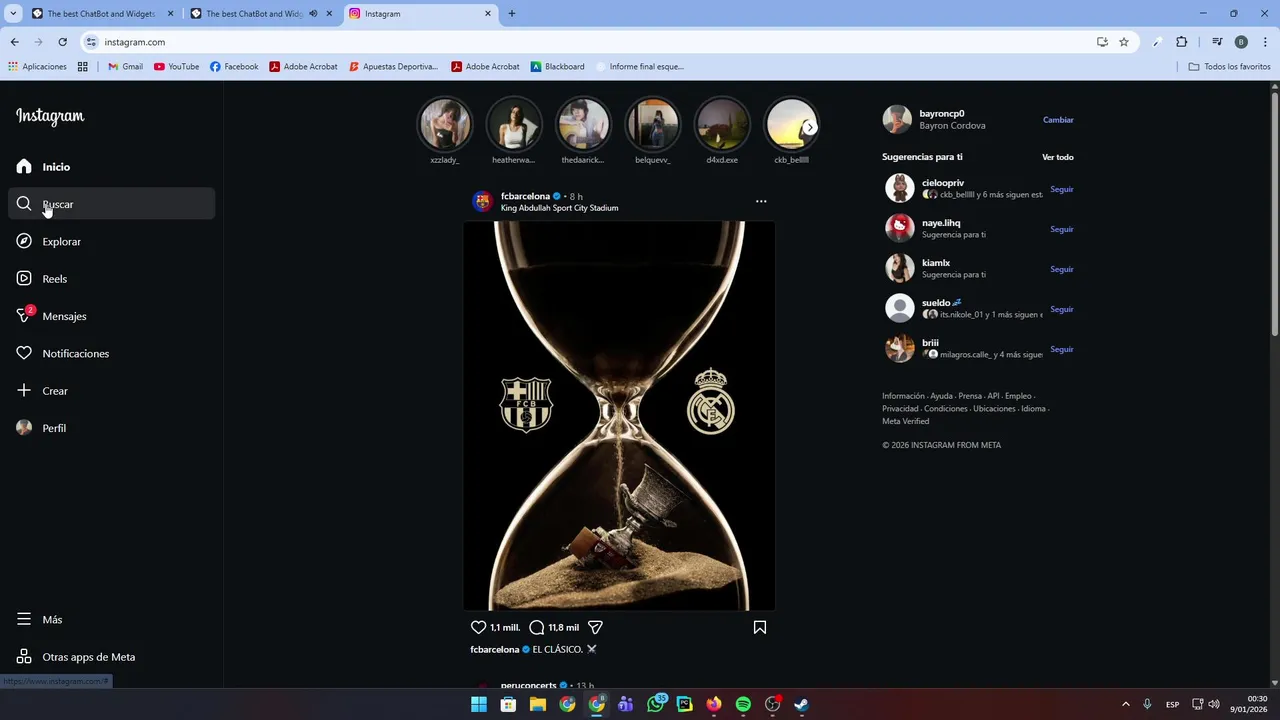Click the Crear plus icon
The image size is (1280, 720).
click(24, 390)
